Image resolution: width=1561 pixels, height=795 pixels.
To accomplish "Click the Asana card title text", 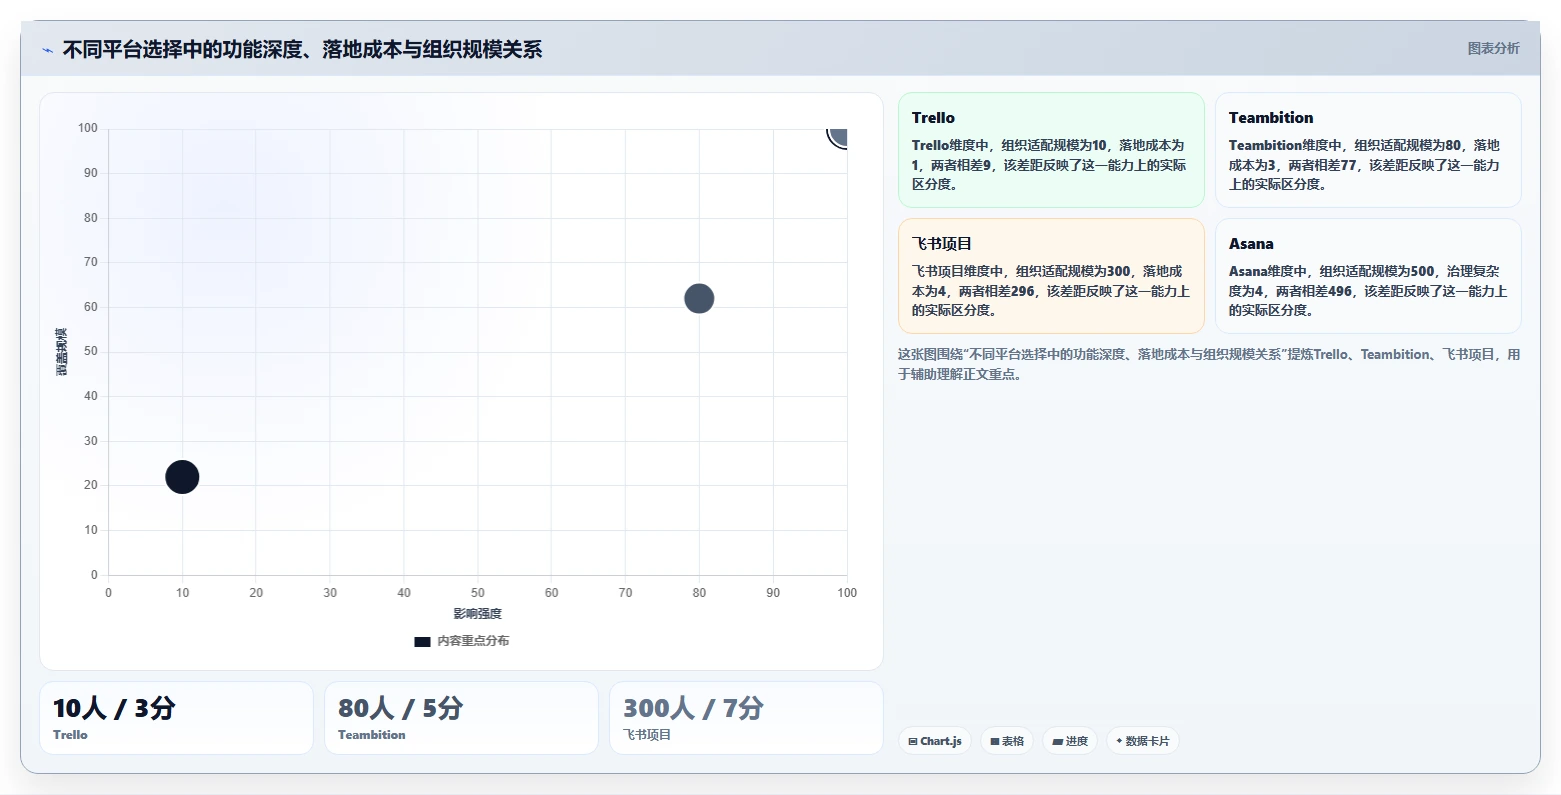I will click(1251, 243).
